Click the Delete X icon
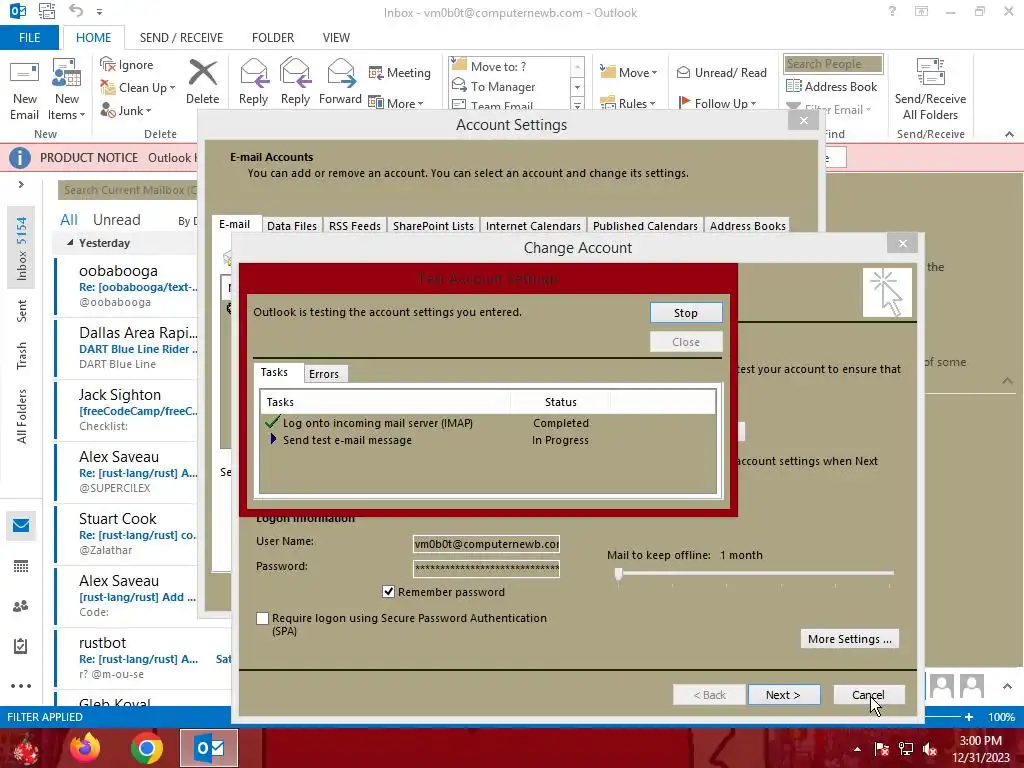This screenshot has height=768, width=1024. [x=202, y=72]
